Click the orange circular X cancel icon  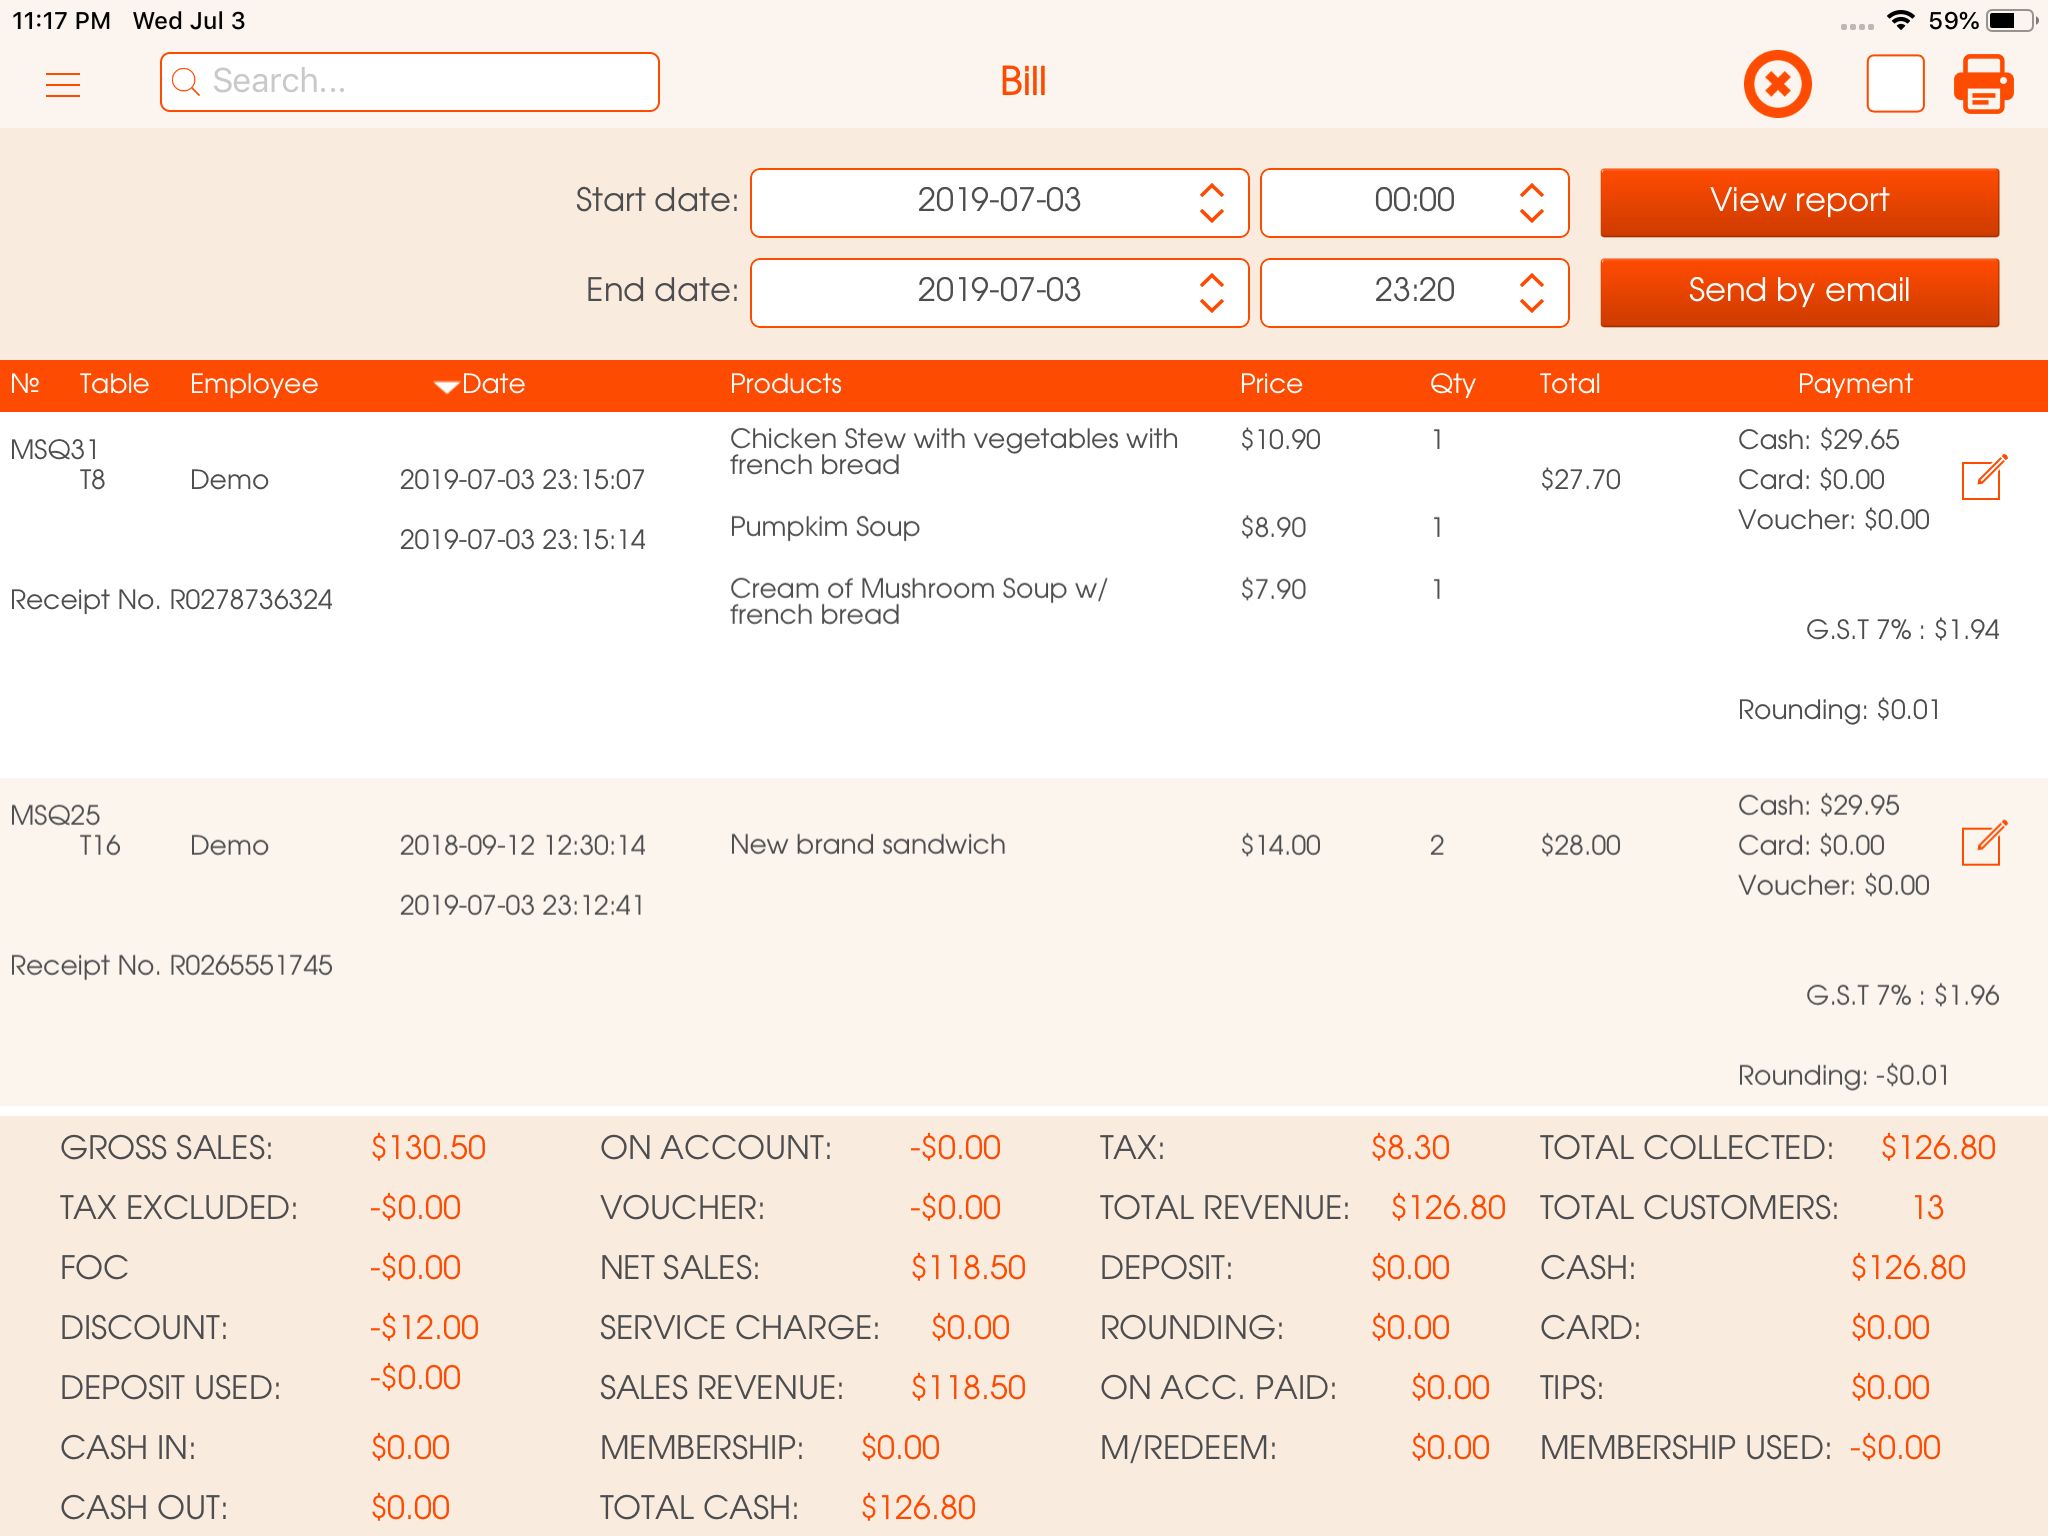[1777, 84]
